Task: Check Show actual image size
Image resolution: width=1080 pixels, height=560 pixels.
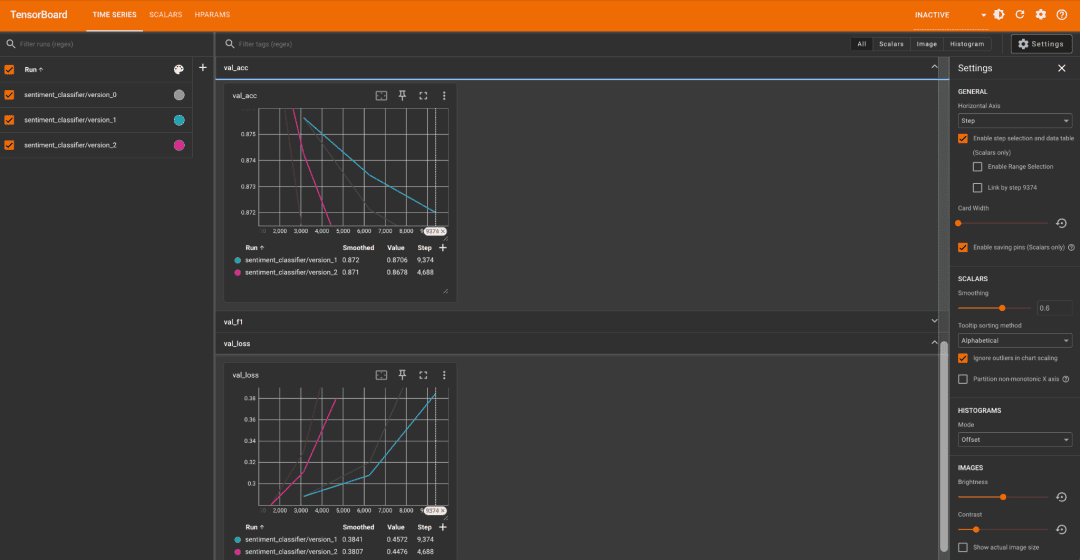Action: tap(963, 548)
